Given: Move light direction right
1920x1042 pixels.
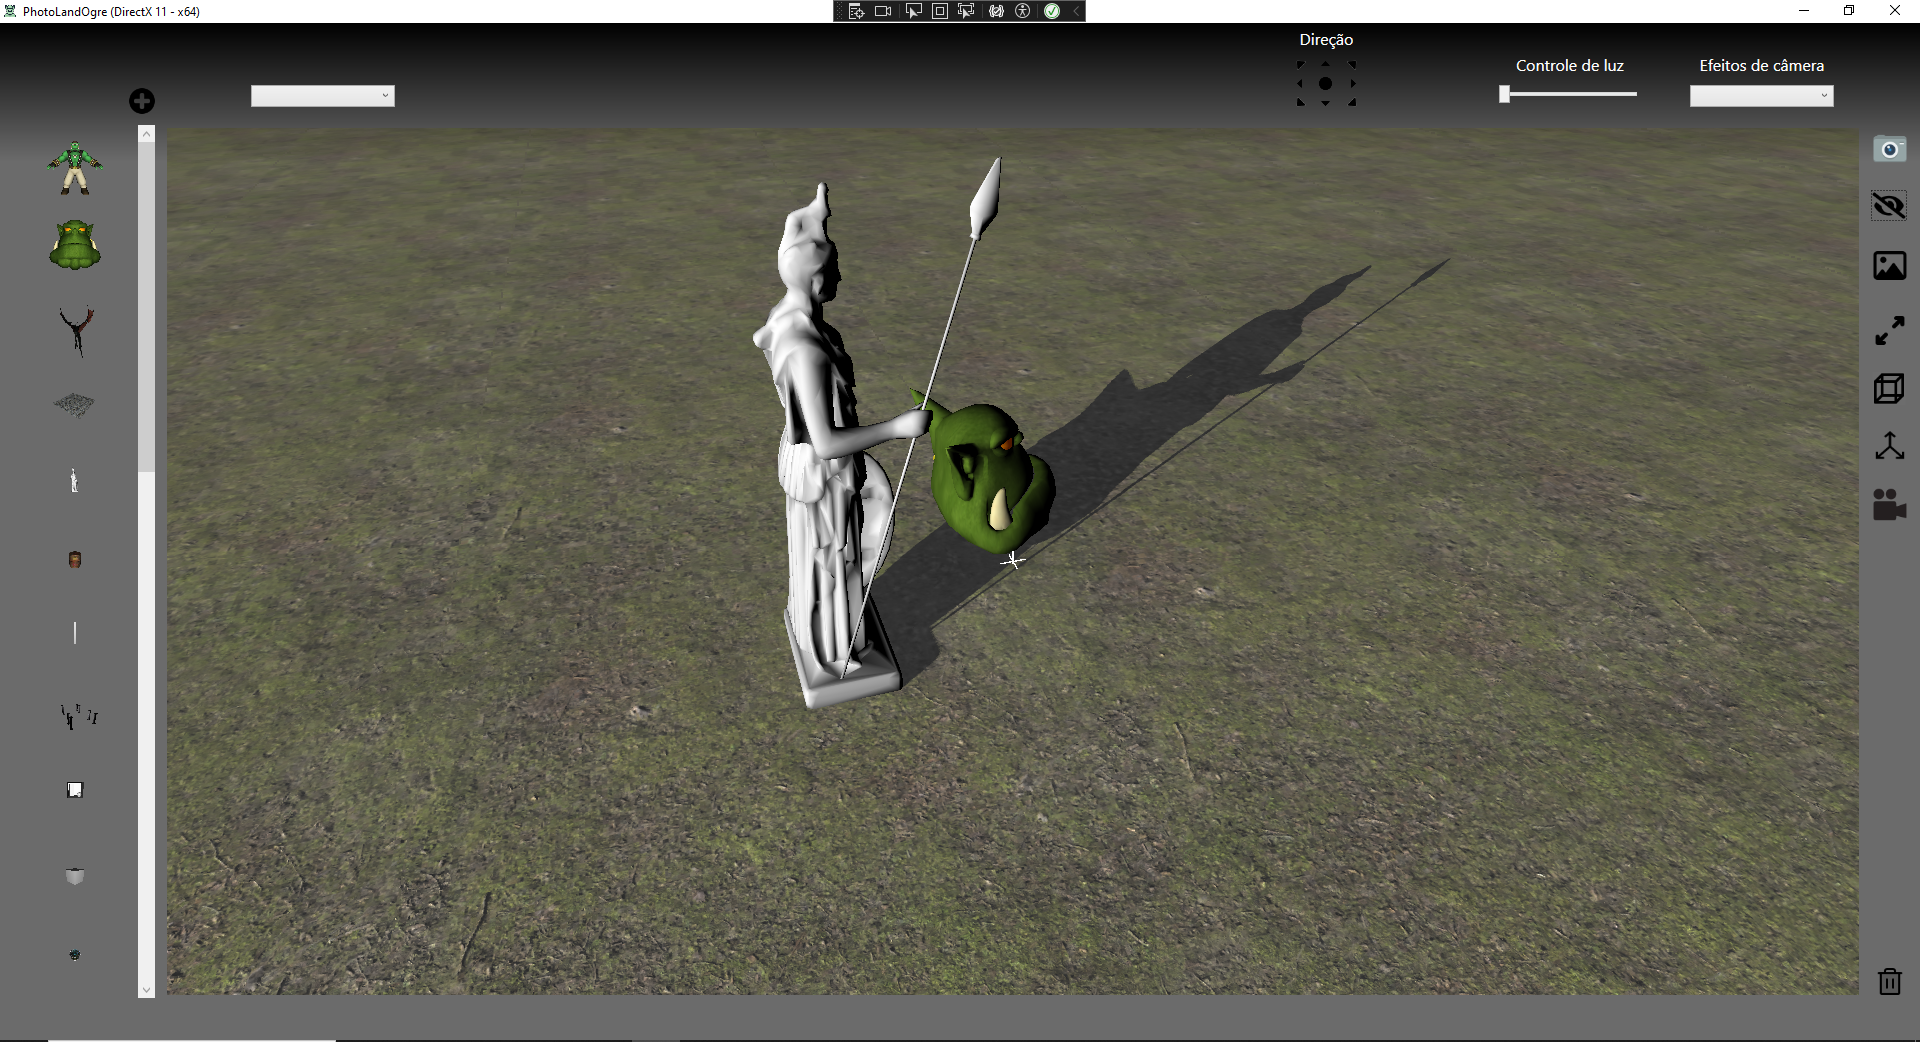Looking at the screenshot, I should [1352, 84].
